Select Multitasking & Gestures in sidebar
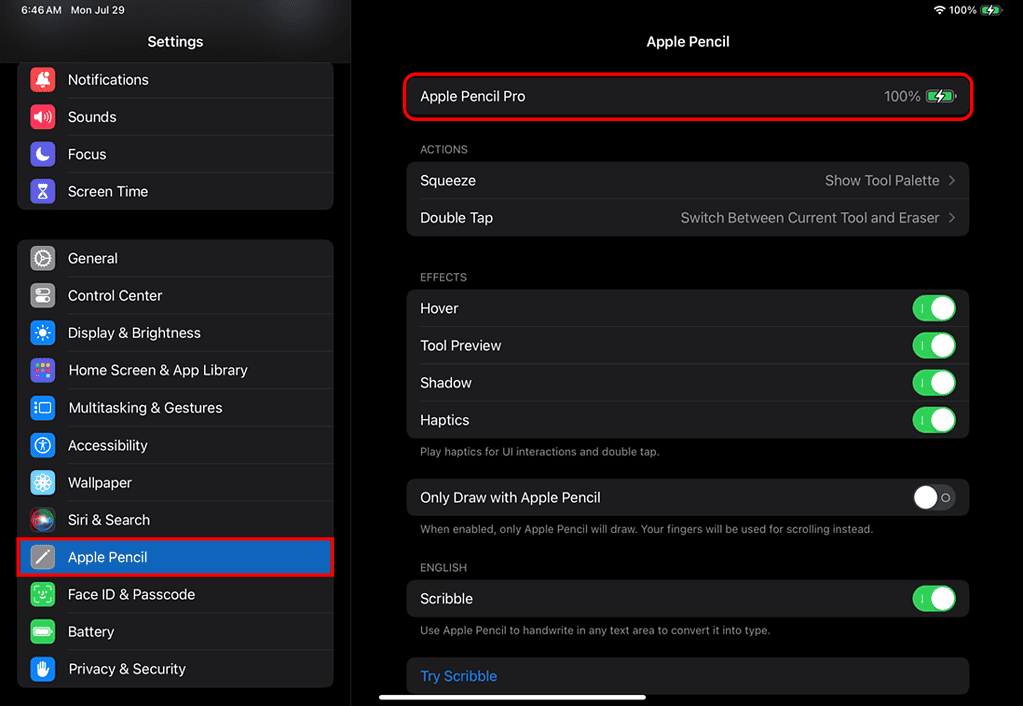This screenshot has height=706, width=1023. point(145,408)
